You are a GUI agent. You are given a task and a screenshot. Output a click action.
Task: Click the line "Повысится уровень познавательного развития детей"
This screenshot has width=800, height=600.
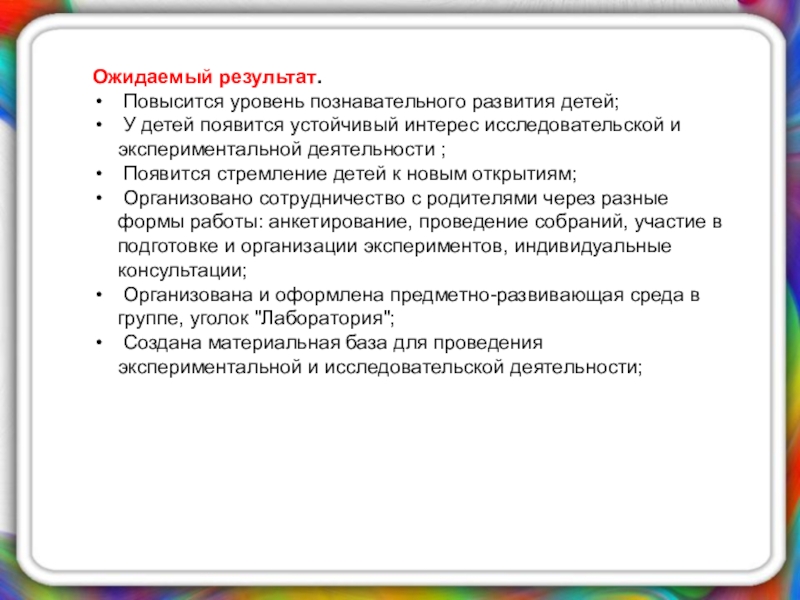click(372, 102)
